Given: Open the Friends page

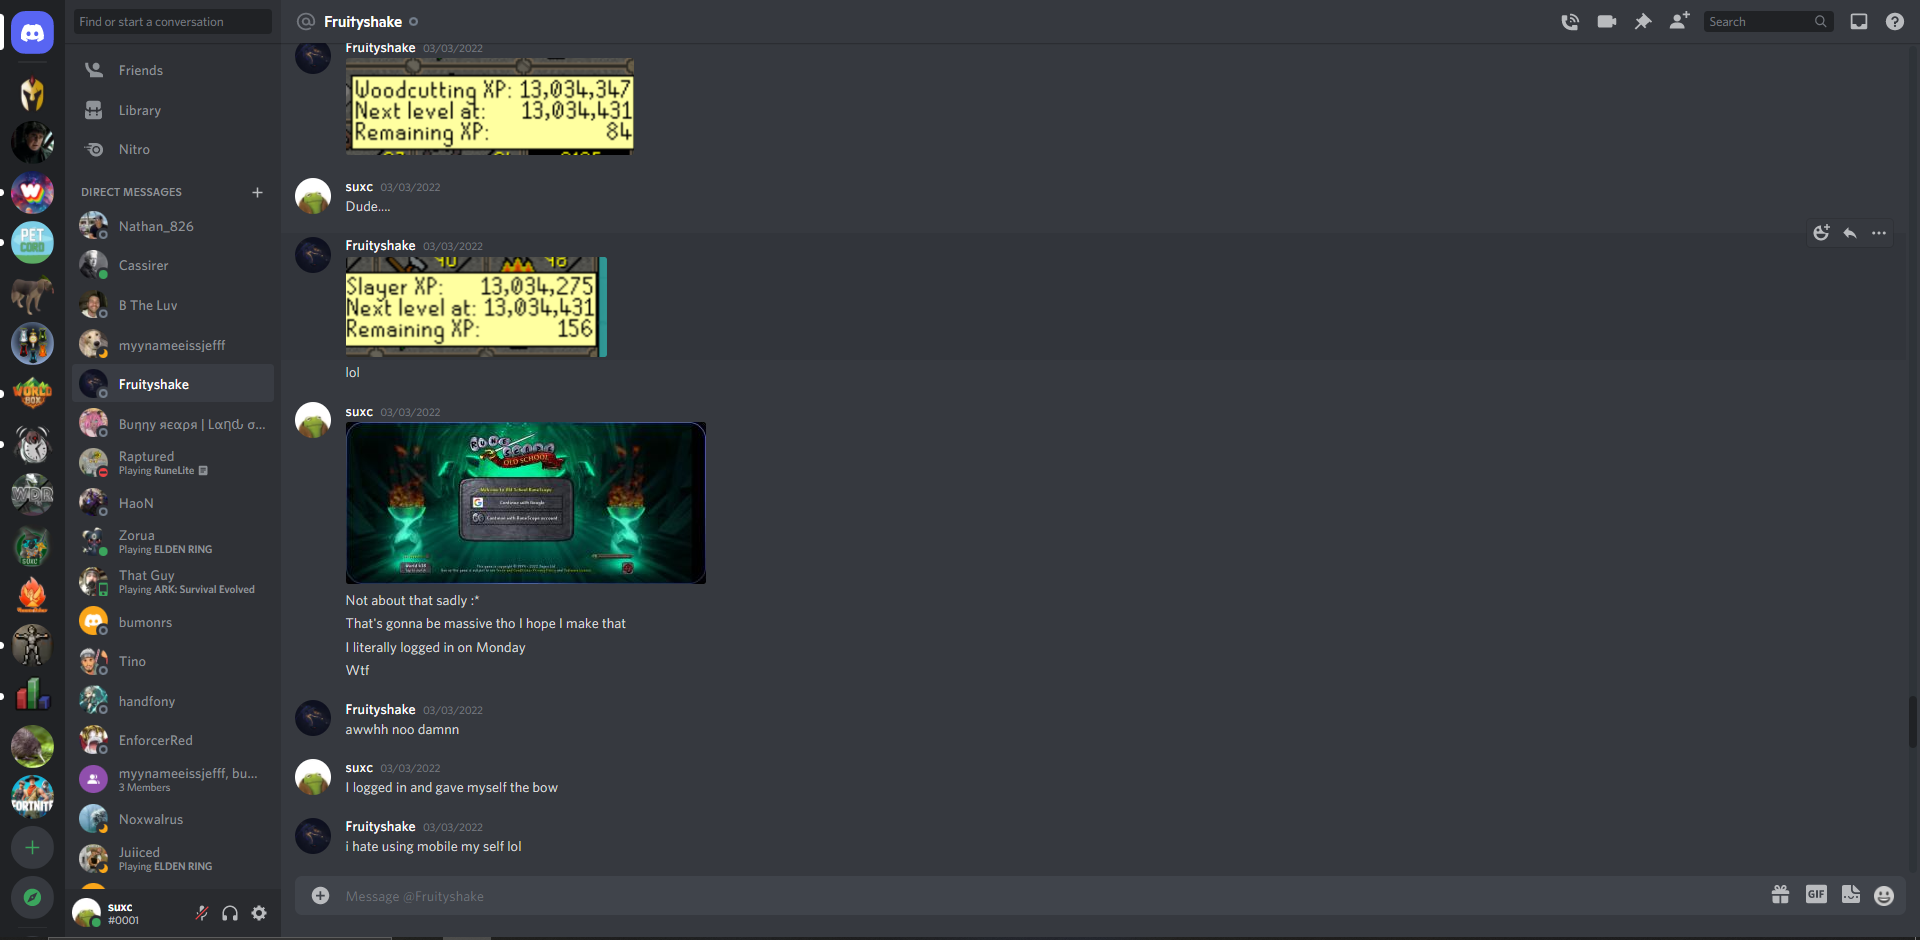Looking at the screenshot, I should point(173,70).
